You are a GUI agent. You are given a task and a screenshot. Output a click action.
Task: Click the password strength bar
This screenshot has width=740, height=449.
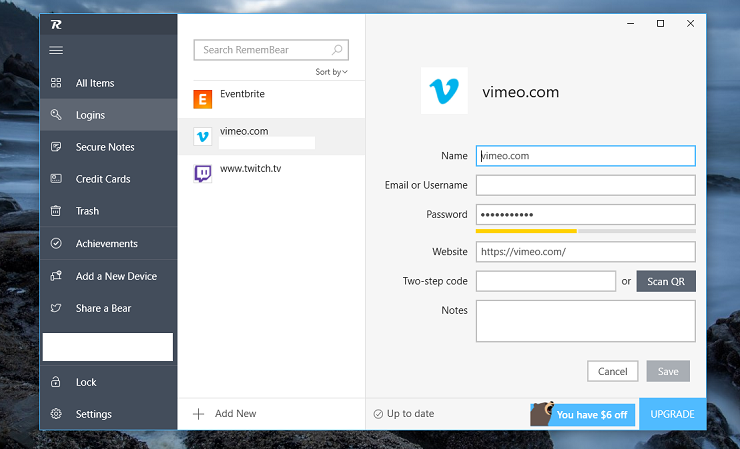(x=586, y=231)
